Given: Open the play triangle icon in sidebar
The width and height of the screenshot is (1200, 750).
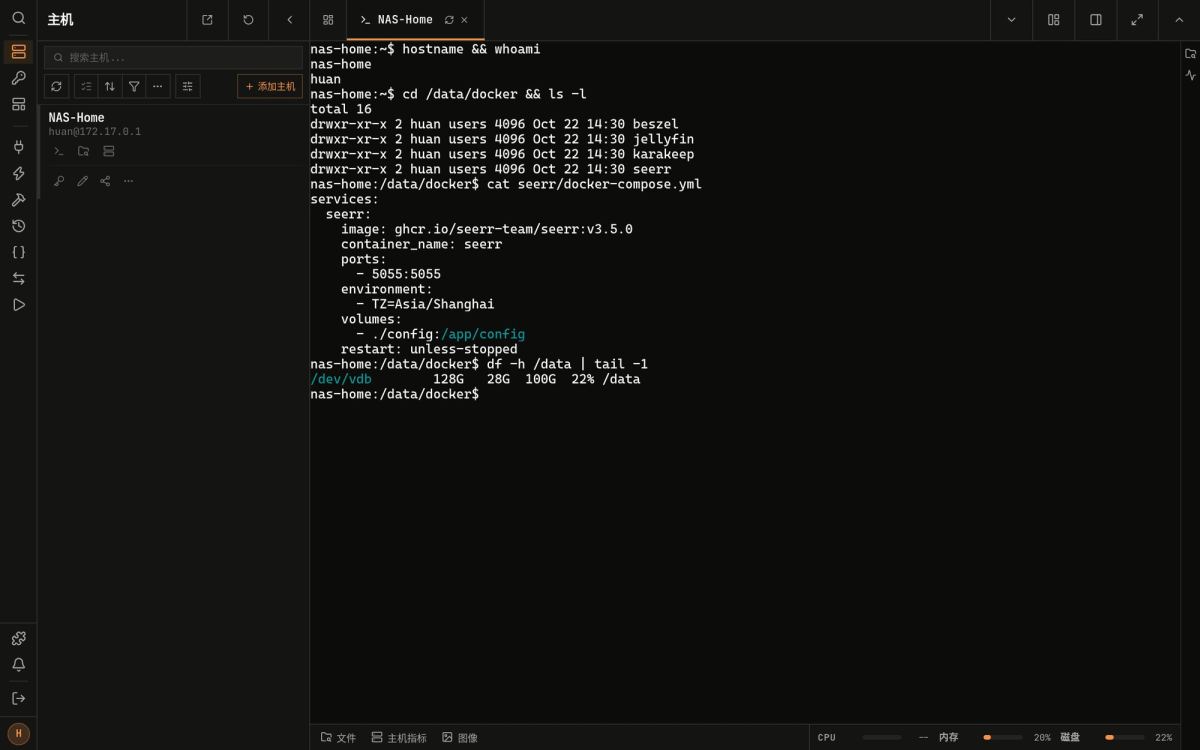Looking at the screenshot, I should (x=18, y=304).
